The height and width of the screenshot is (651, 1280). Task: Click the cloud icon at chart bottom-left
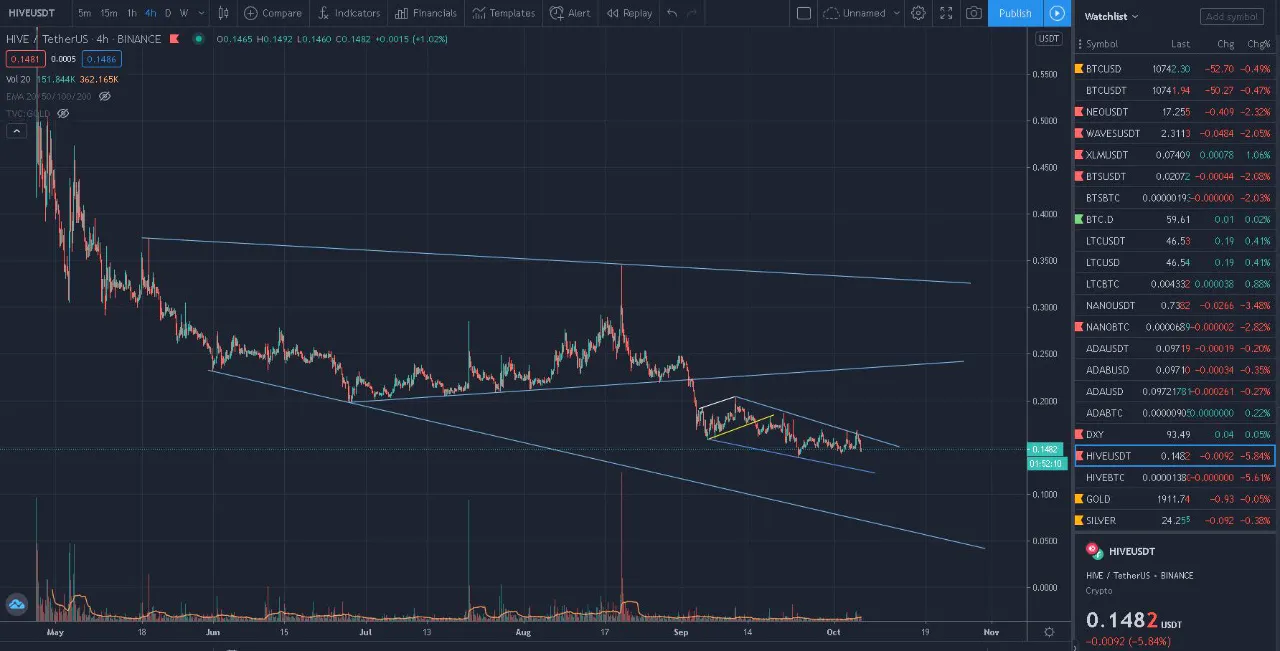(x=17, y=604)
